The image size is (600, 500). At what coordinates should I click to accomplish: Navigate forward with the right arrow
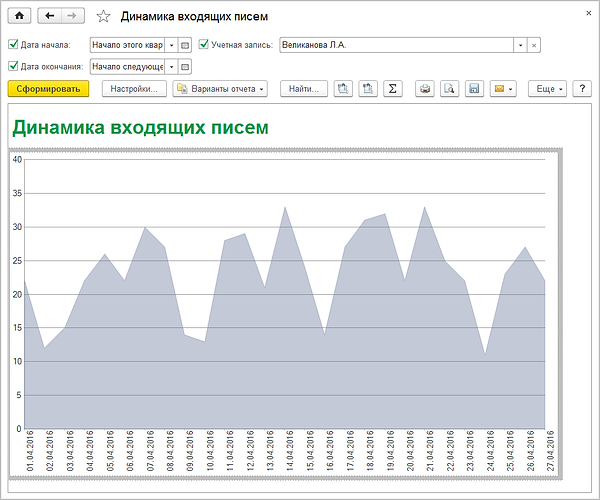(72, 16)
